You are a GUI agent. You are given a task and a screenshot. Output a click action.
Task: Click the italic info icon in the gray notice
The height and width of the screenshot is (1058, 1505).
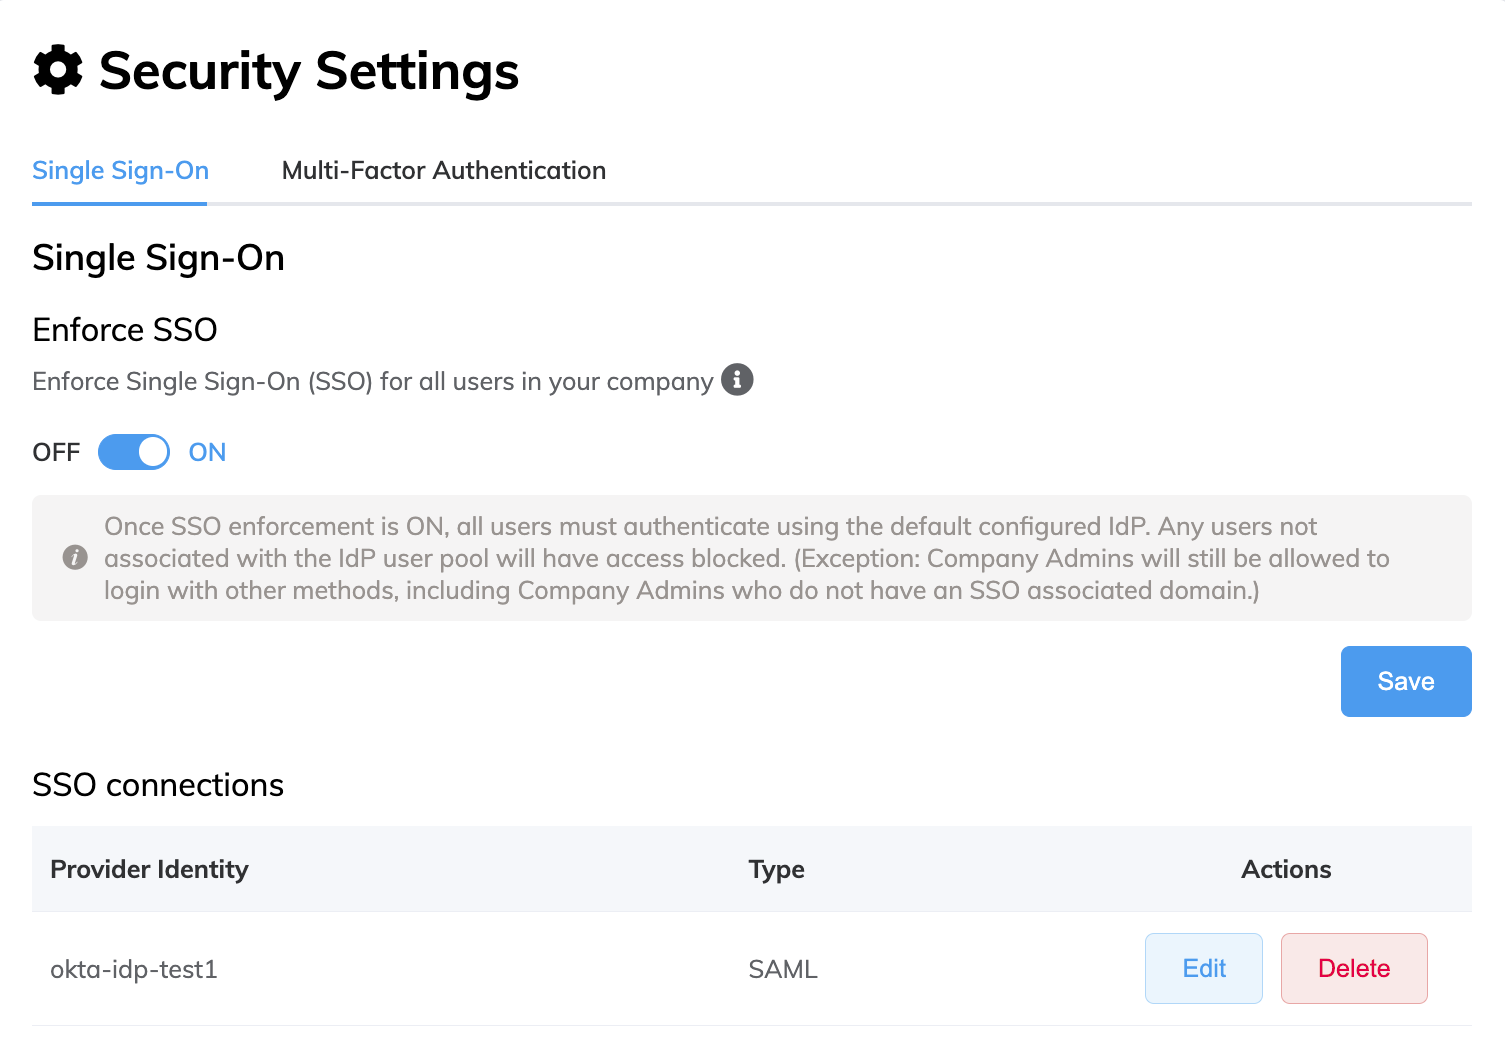75,557
